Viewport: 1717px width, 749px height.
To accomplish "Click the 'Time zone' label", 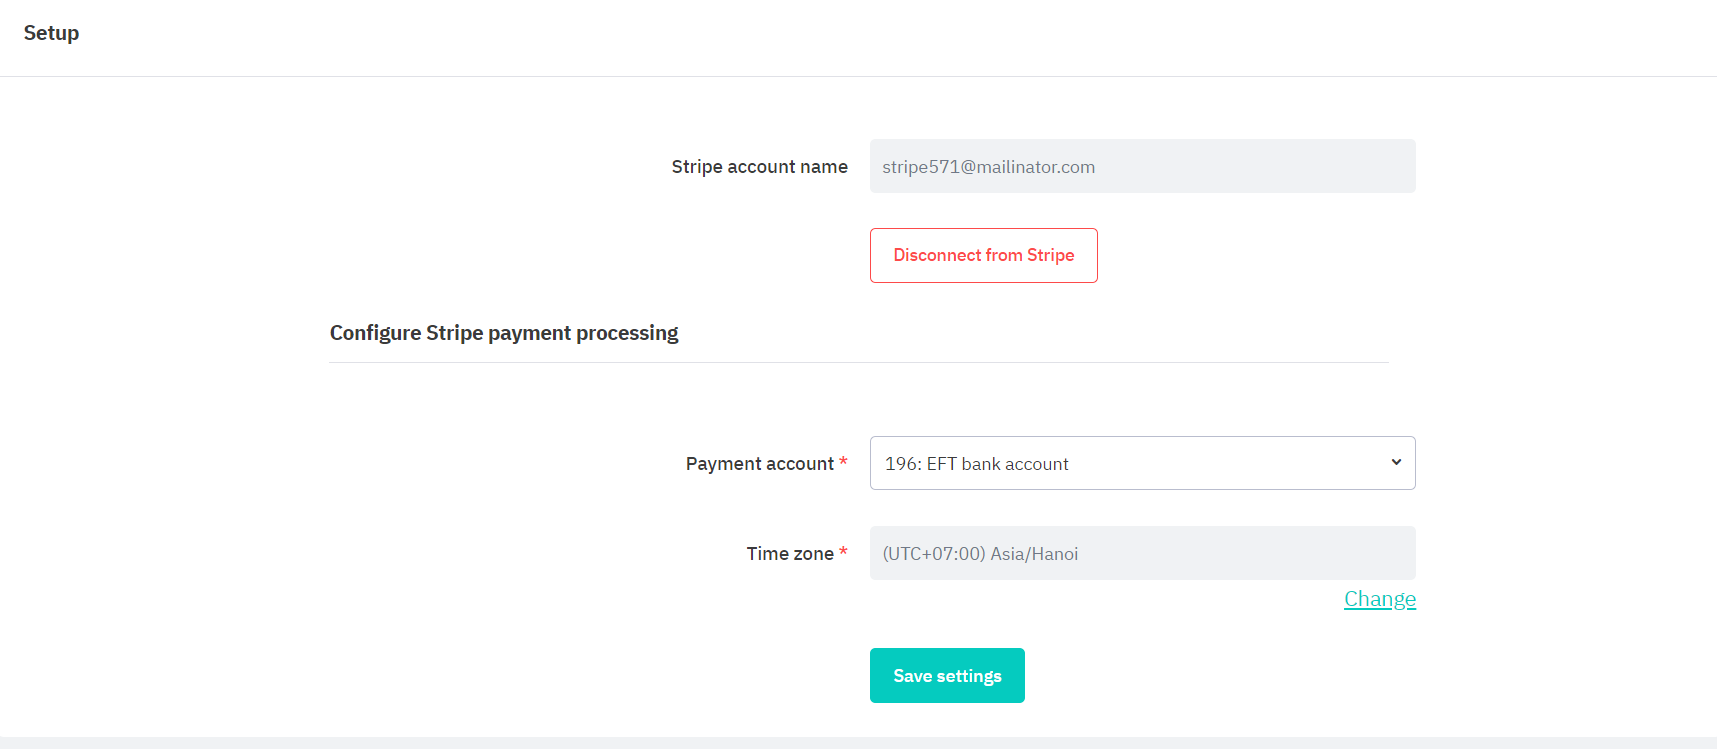I will click(789, 554).
